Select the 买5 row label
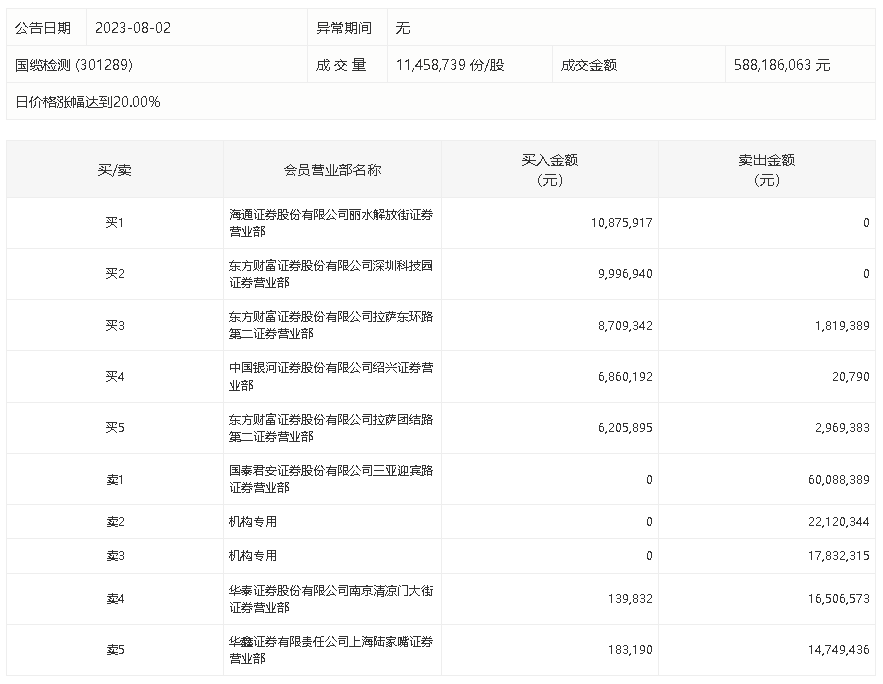The width and height of the screenshot is (883, 684). click(x=114, y=427)
